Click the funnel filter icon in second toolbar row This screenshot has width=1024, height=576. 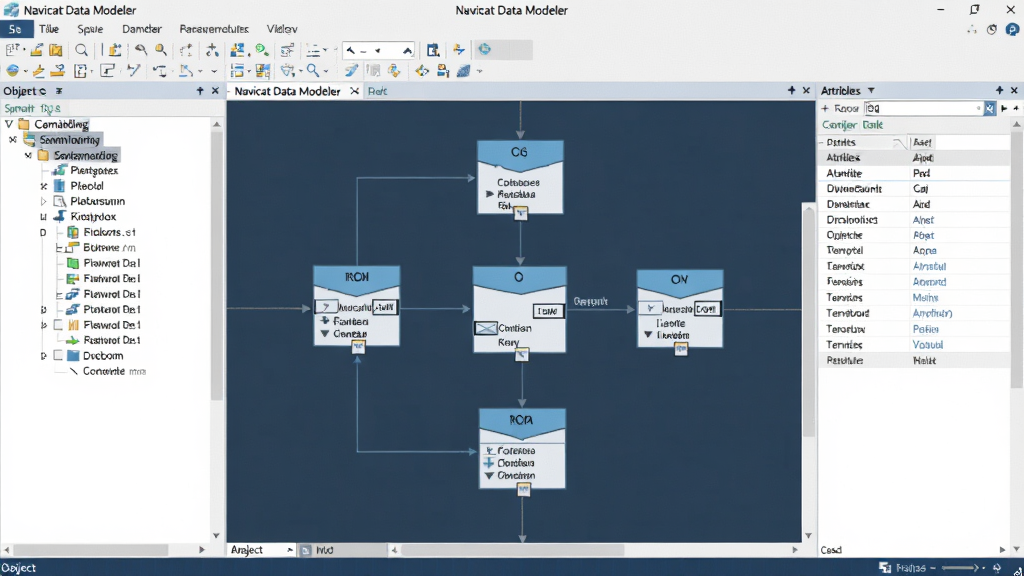coord(287,71)
